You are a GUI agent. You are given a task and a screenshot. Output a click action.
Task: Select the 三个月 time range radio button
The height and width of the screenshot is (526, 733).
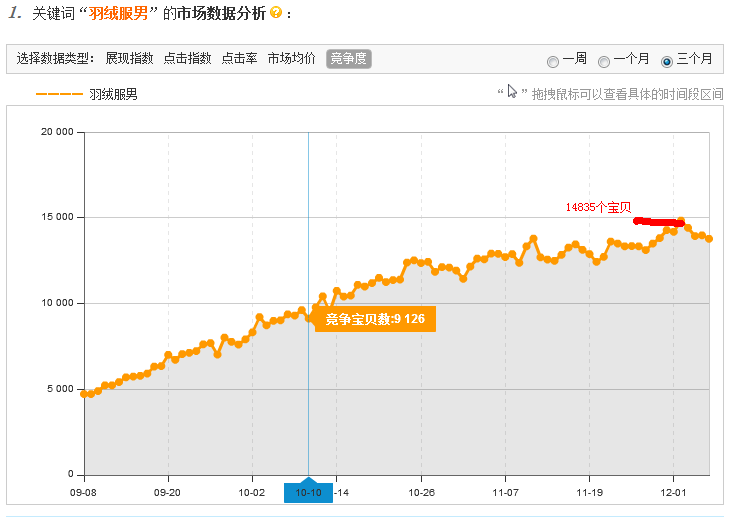[x=667, y=61]
